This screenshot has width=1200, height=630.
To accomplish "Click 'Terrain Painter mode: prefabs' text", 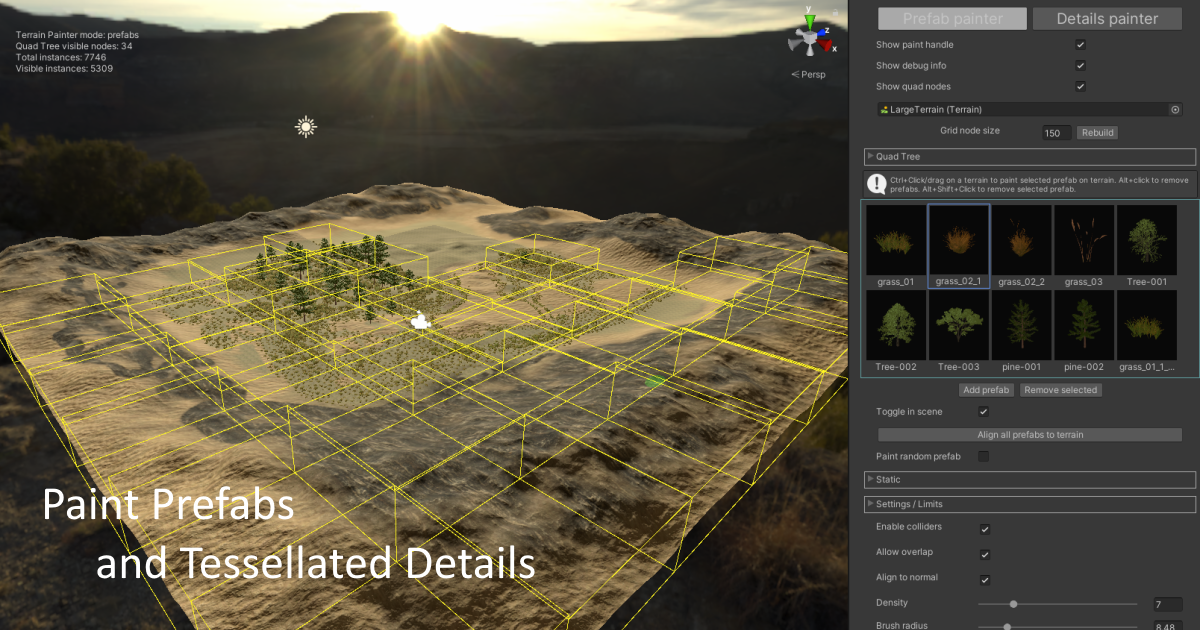I will point(77,35).
